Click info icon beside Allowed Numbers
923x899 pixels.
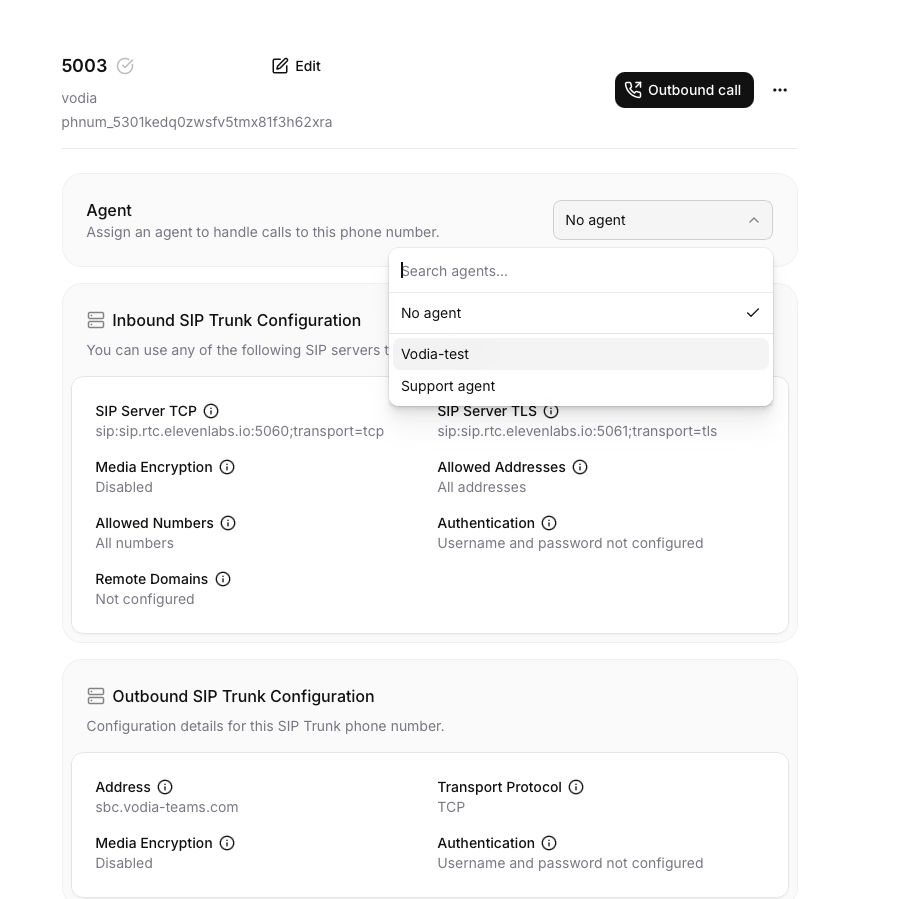[228, 523]
